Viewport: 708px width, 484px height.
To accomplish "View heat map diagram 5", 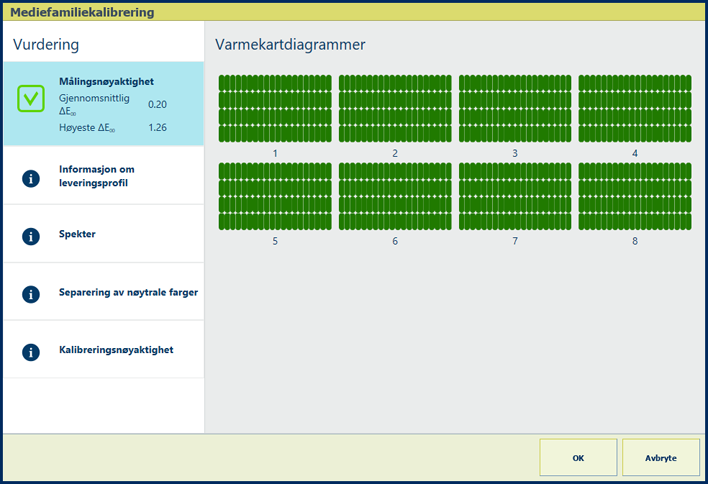I will point(275,196).
